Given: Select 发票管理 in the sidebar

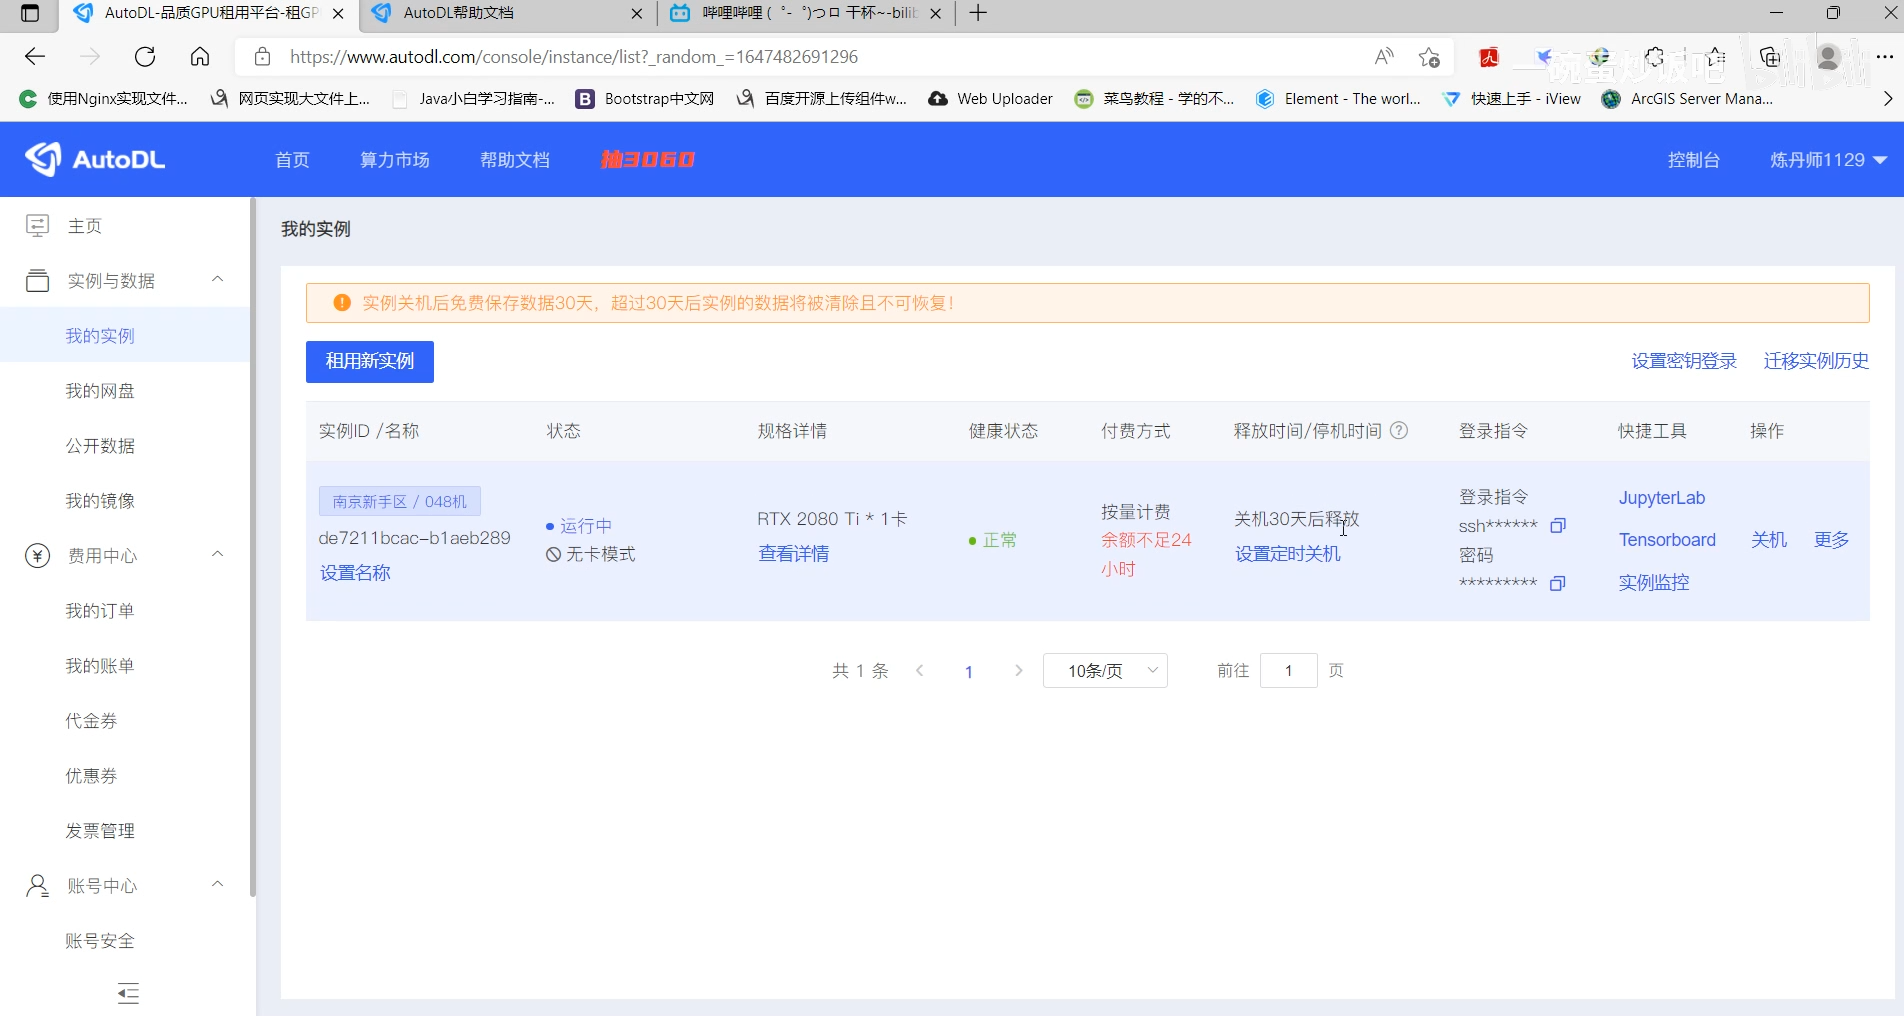Looking at the screenshot, I should tap(125, 831).
